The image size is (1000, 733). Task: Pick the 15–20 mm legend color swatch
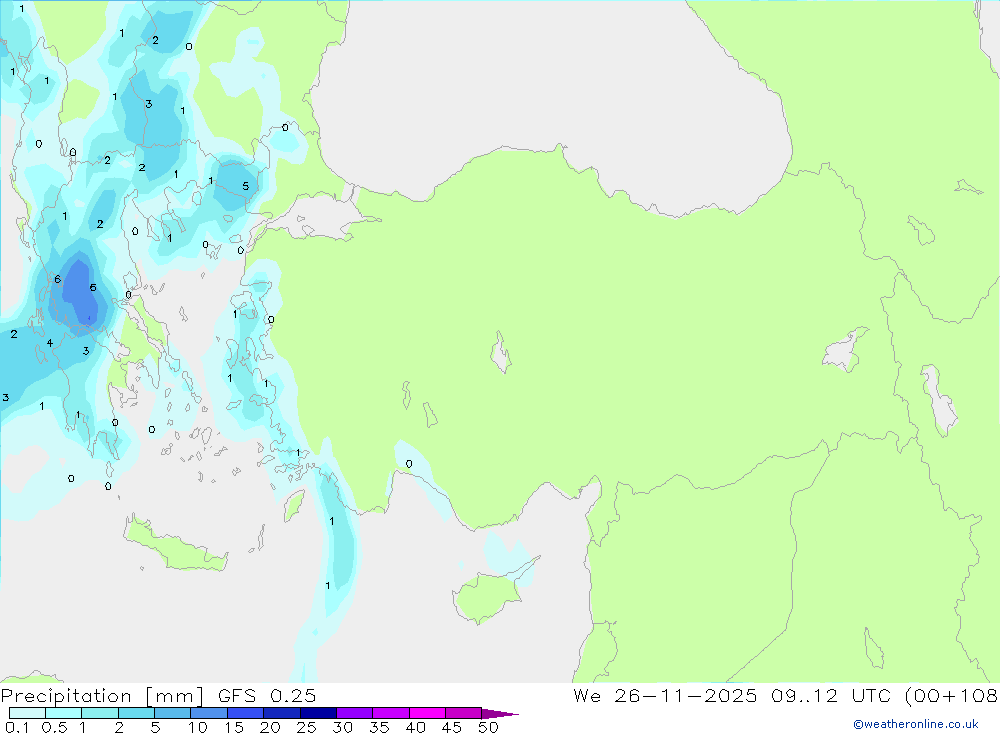[246, 713]
